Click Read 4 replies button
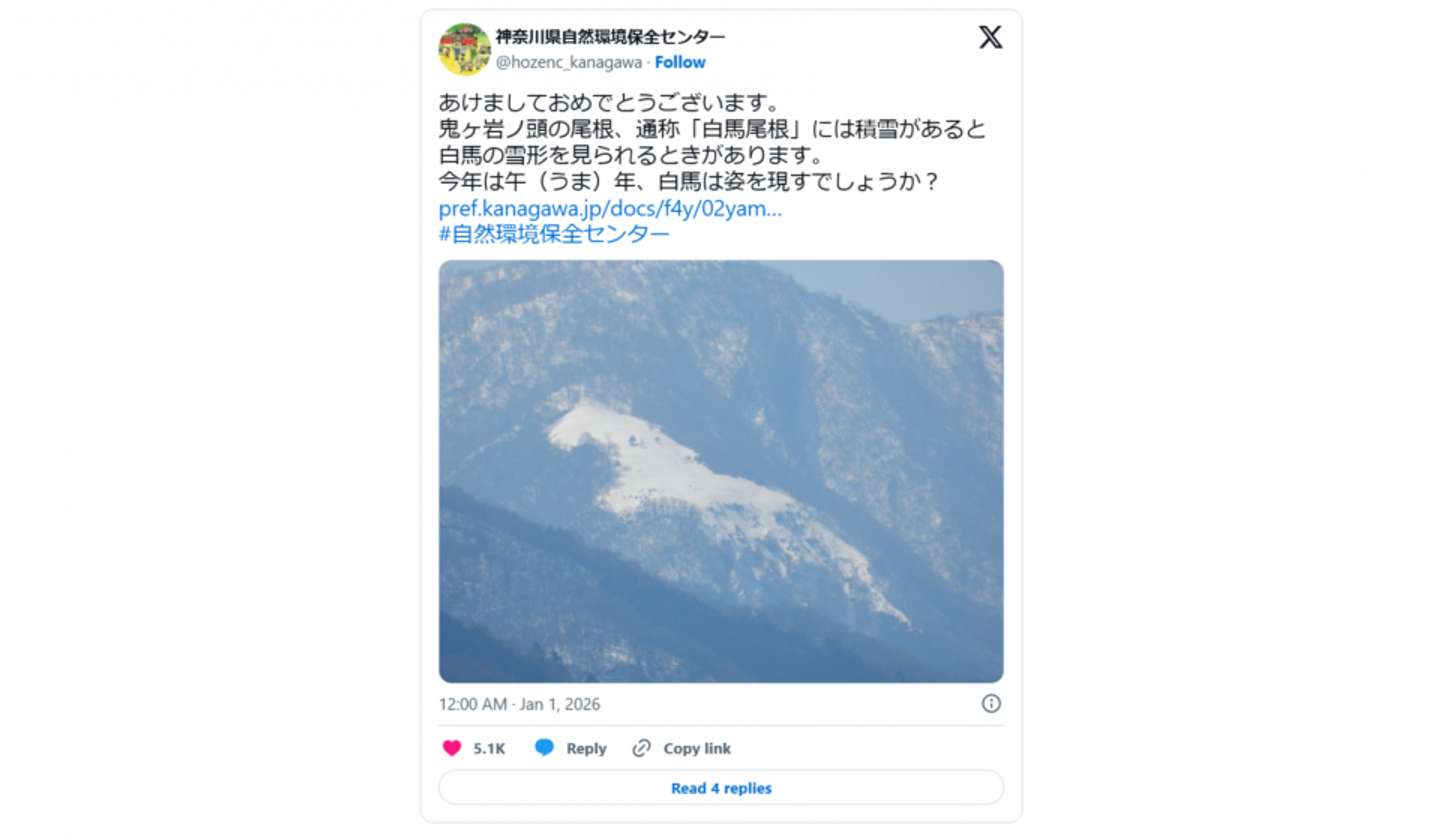 click(x=721, y=788)
